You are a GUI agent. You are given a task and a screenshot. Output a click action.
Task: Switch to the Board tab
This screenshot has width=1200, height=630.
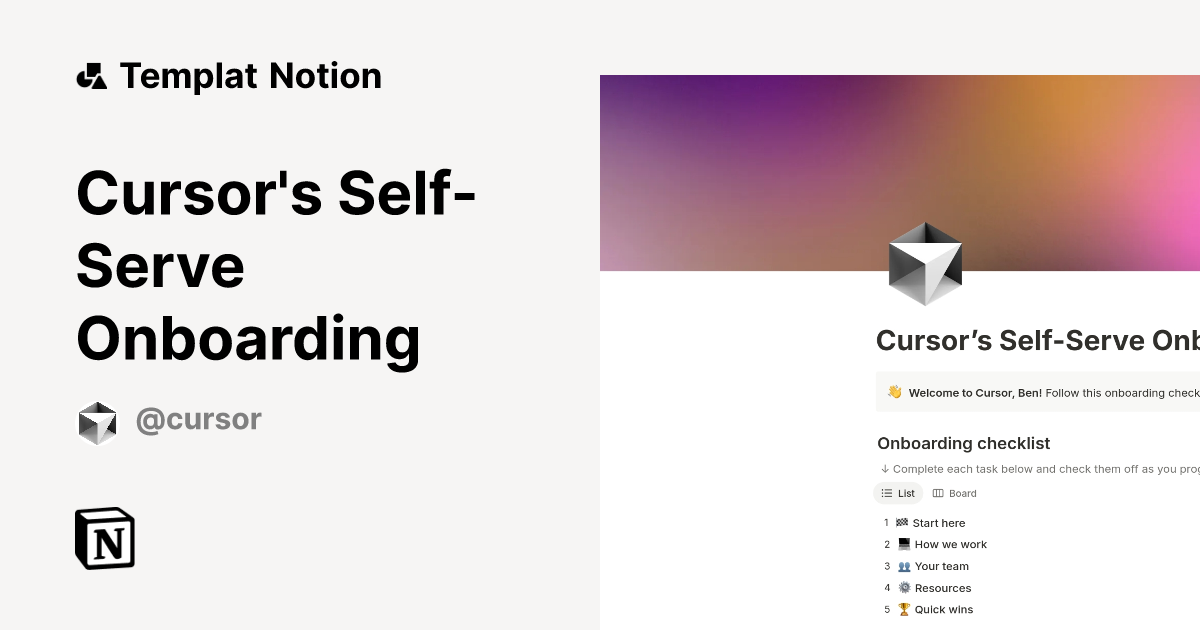tap(955, 492)
